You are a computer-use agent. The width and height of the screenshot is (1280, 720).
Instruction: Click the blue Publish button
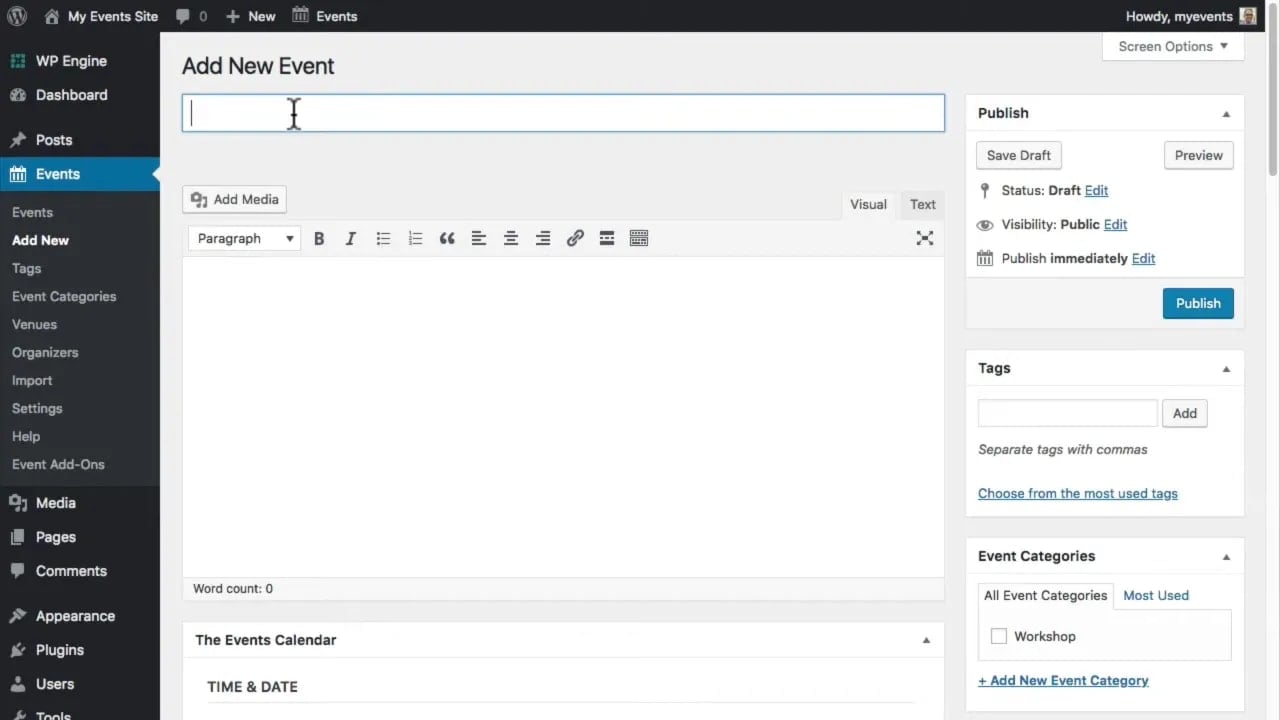pos(1198,303)
